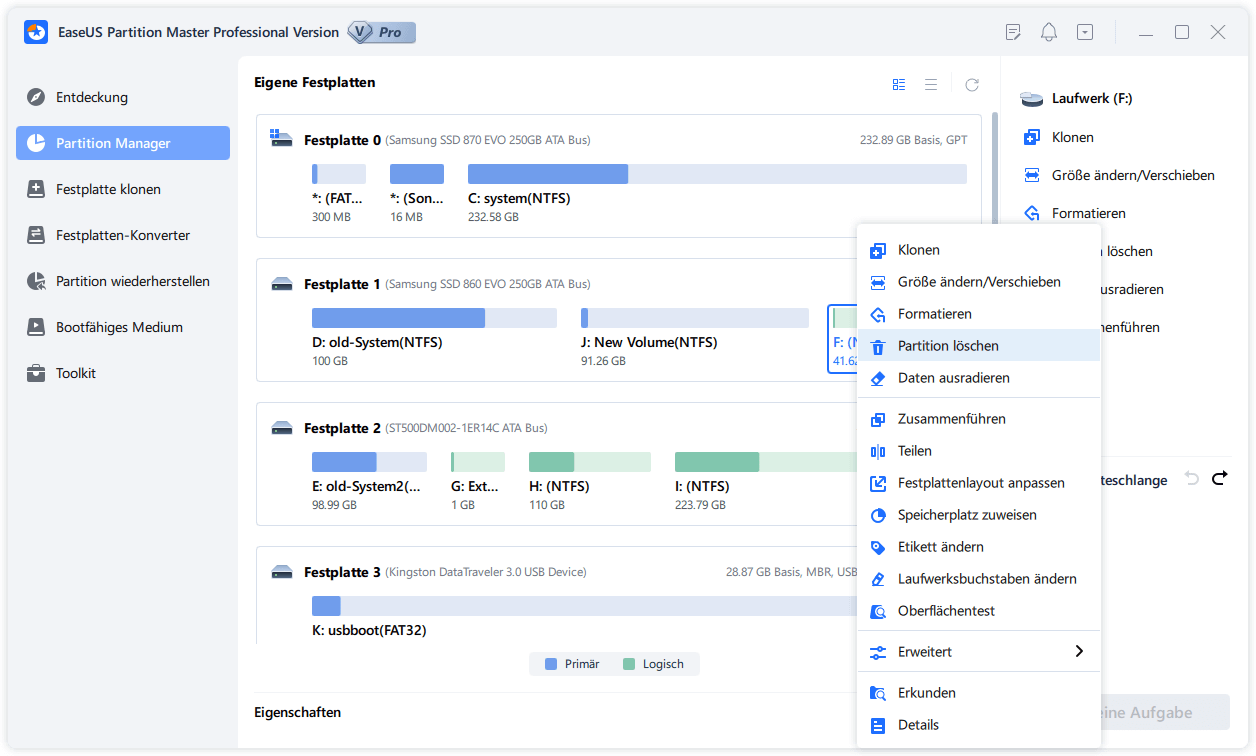This screenshot has width=1256, height=756.
Task: Click the C: system(NTFS) usage bar
Action: point(717,174)
